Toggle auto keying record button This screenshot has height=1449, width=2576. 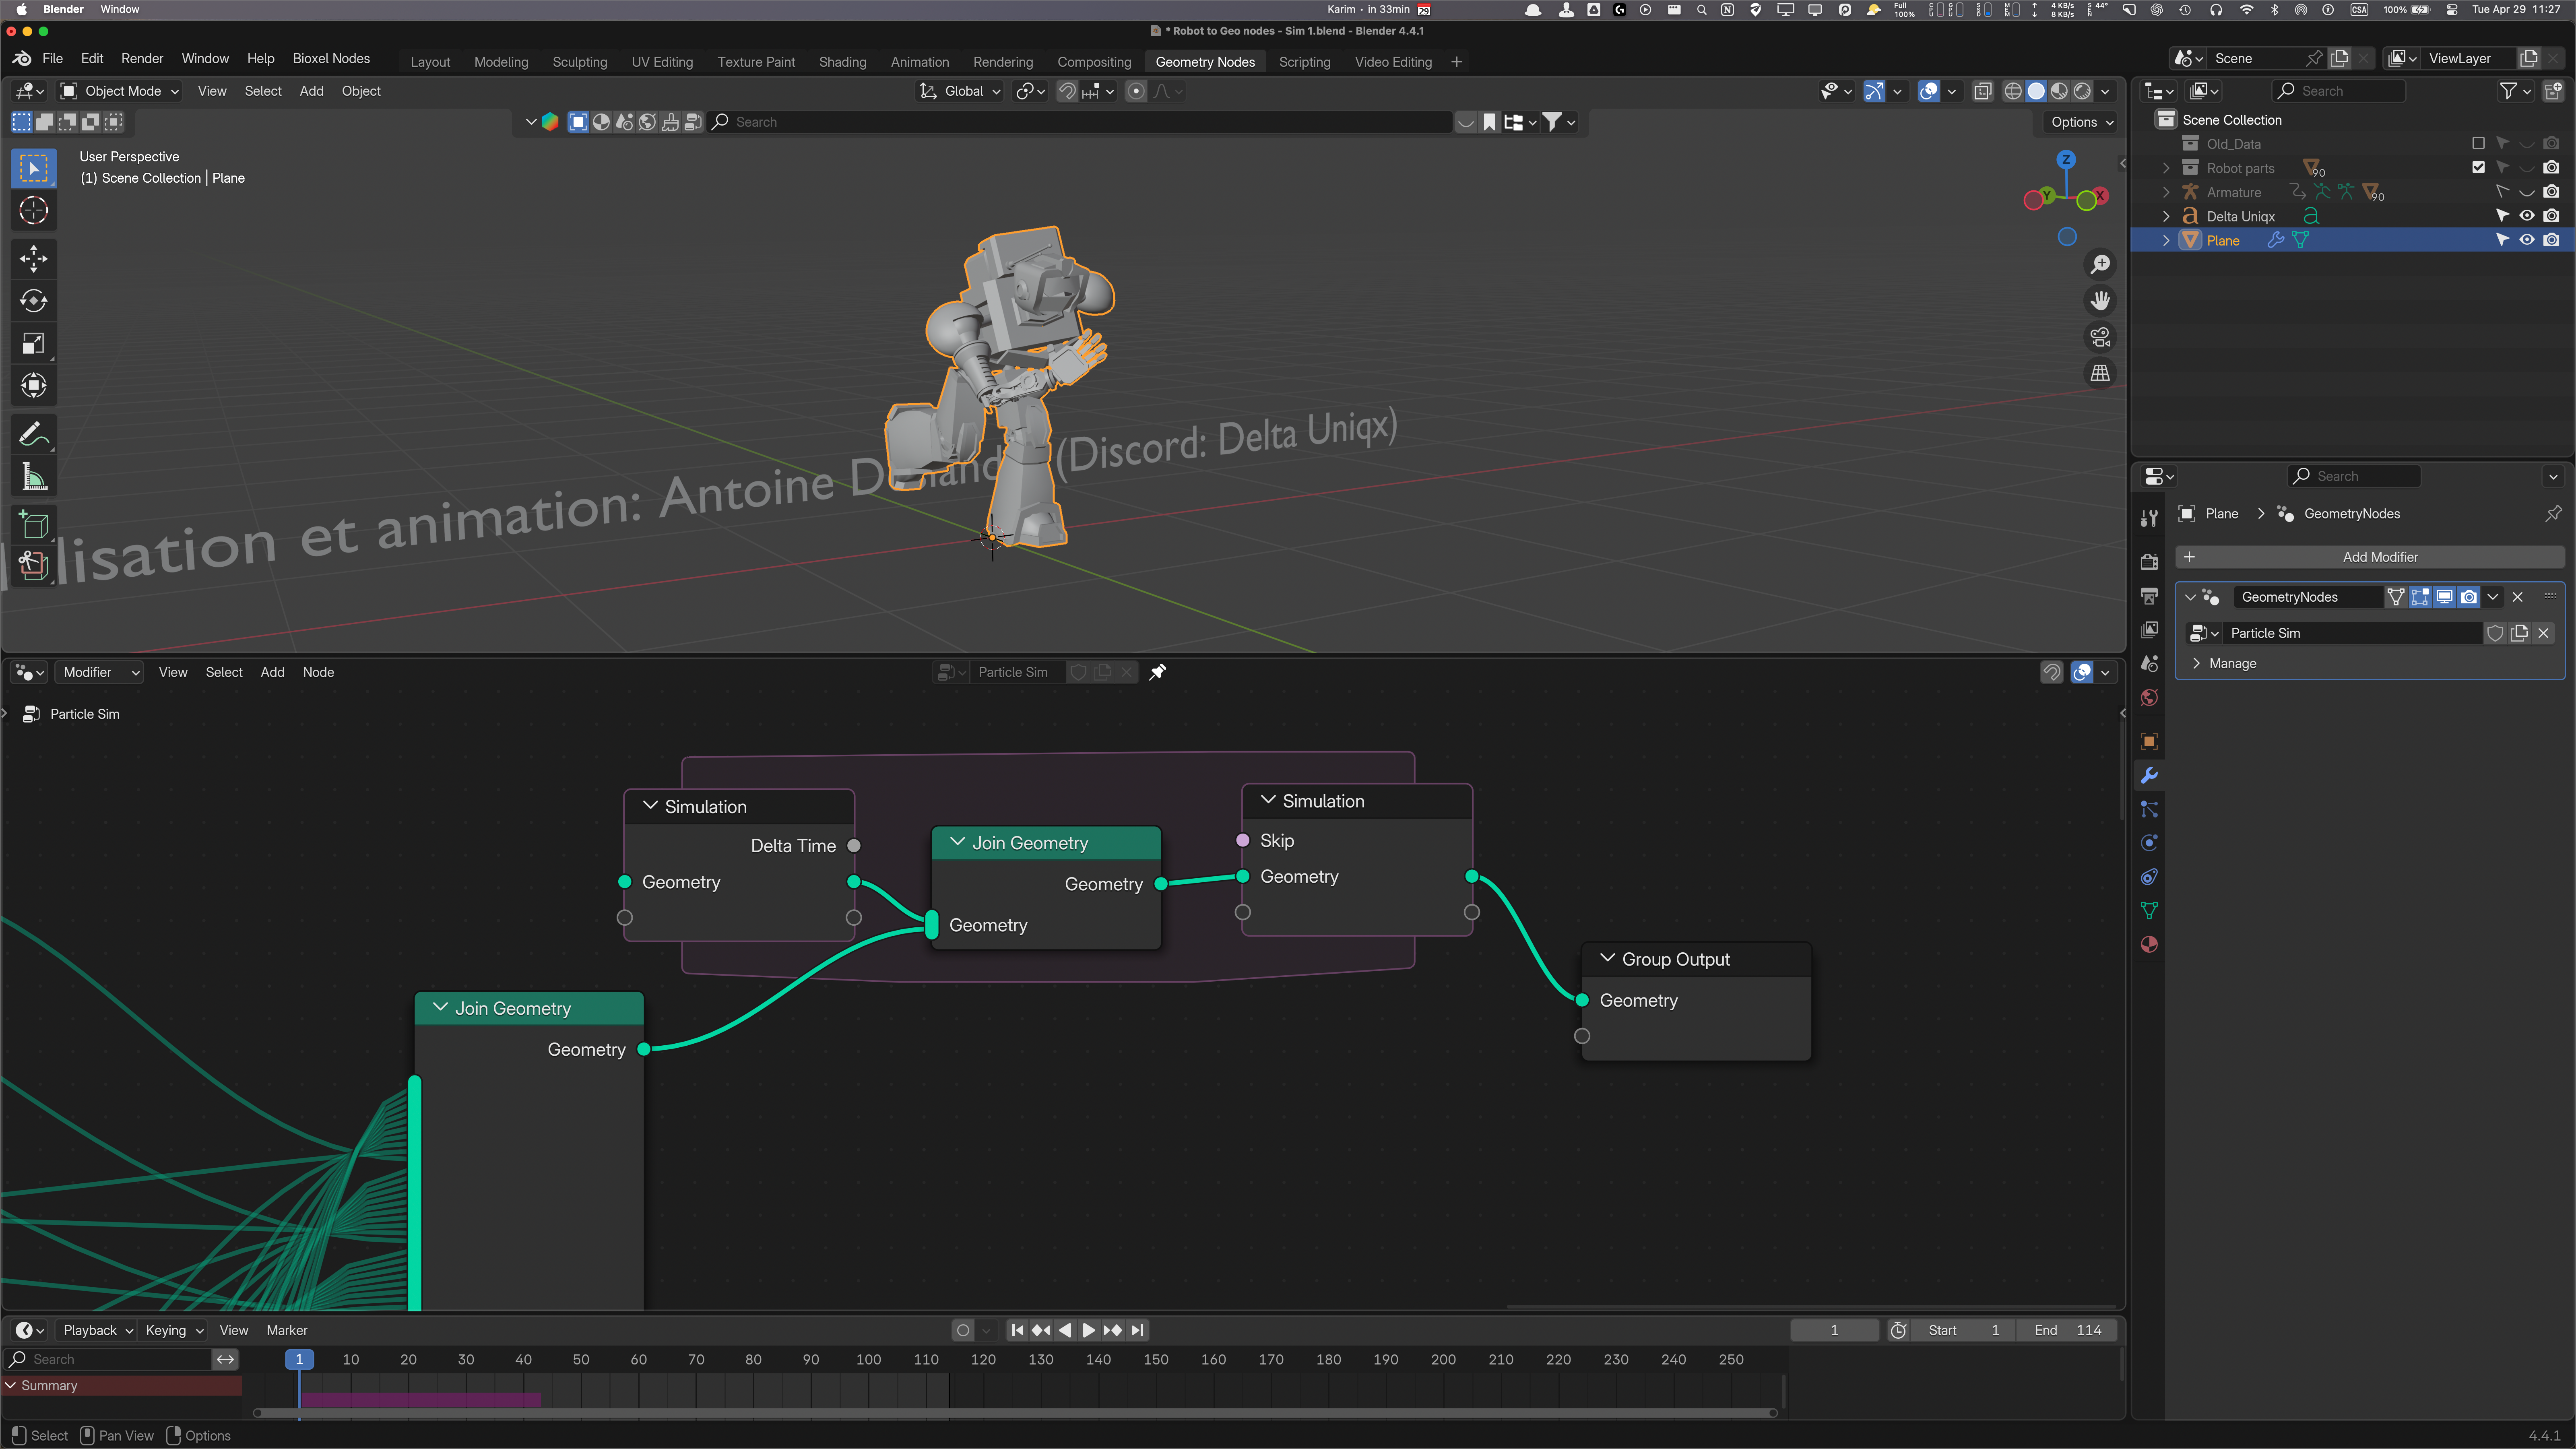coord(963,1330)
